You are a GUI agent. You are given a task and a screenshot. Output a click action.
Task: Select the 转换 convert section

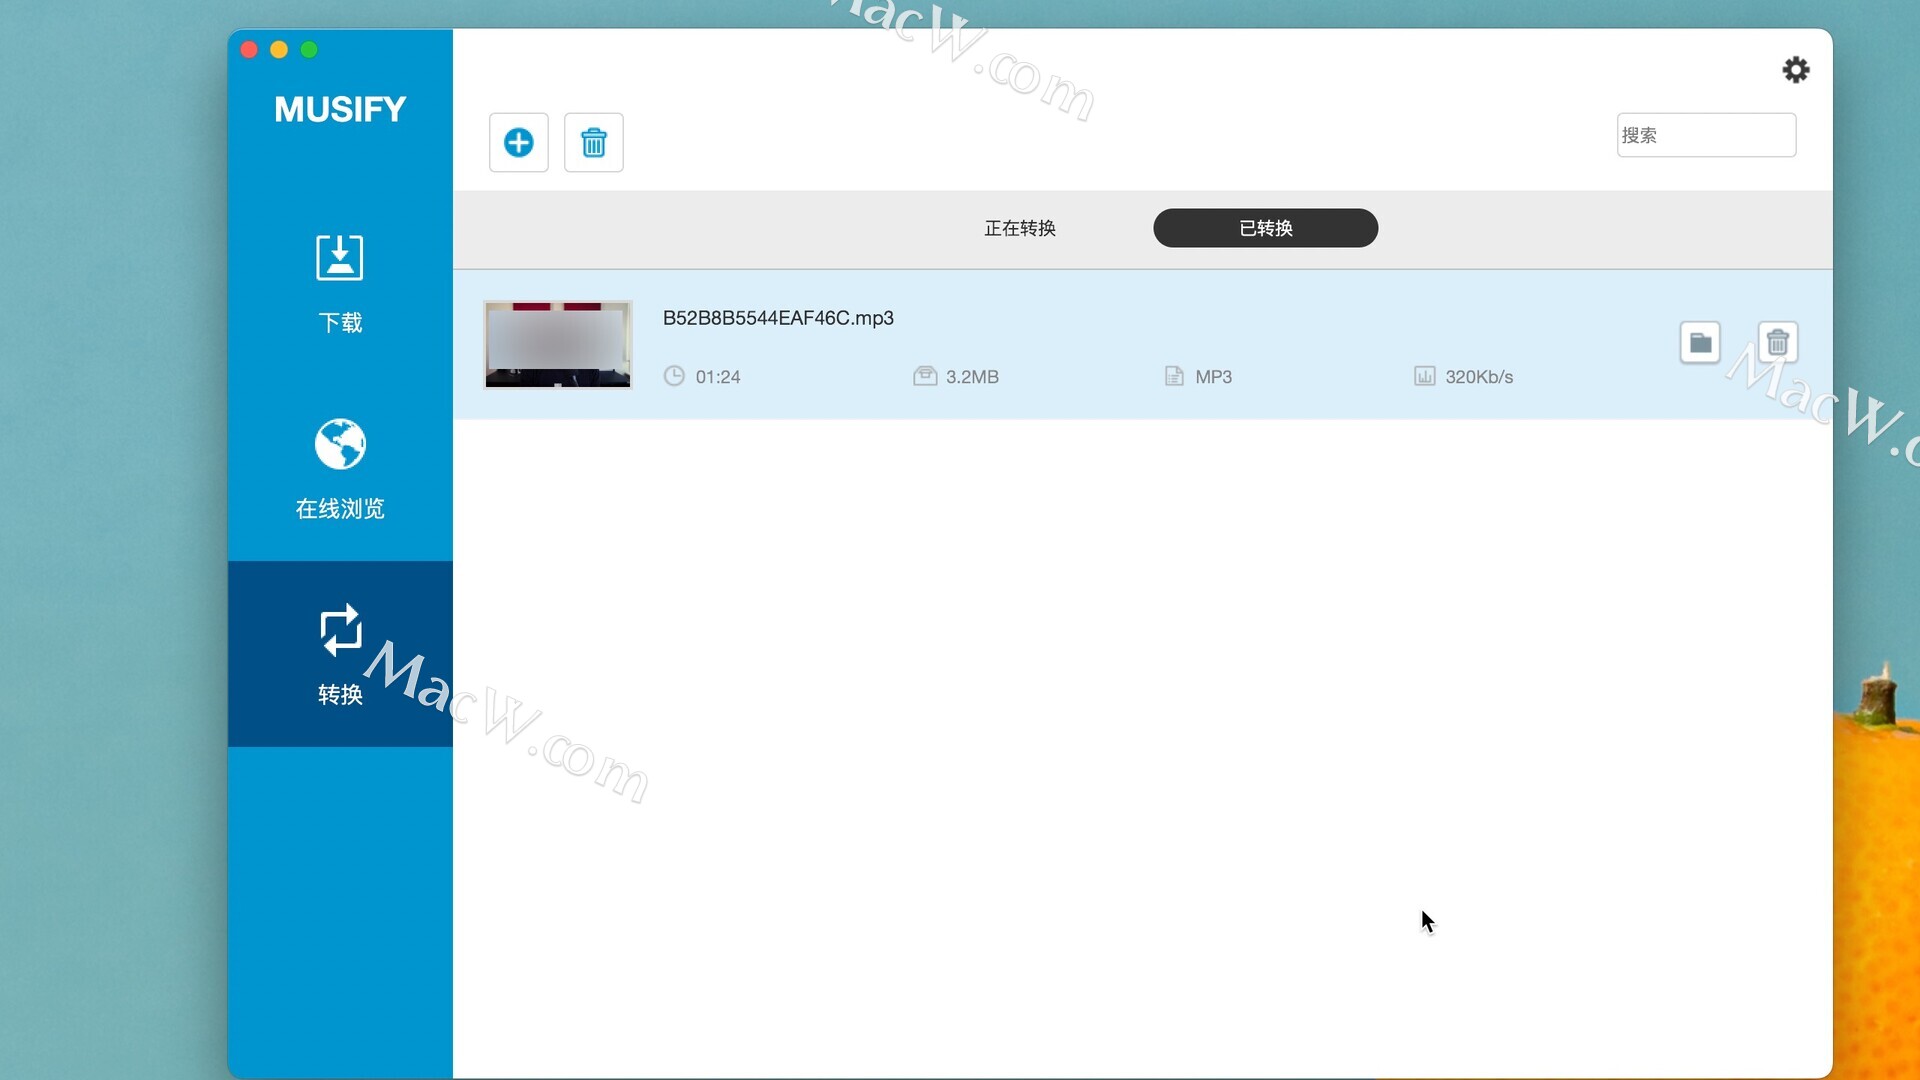coord(340,654)
